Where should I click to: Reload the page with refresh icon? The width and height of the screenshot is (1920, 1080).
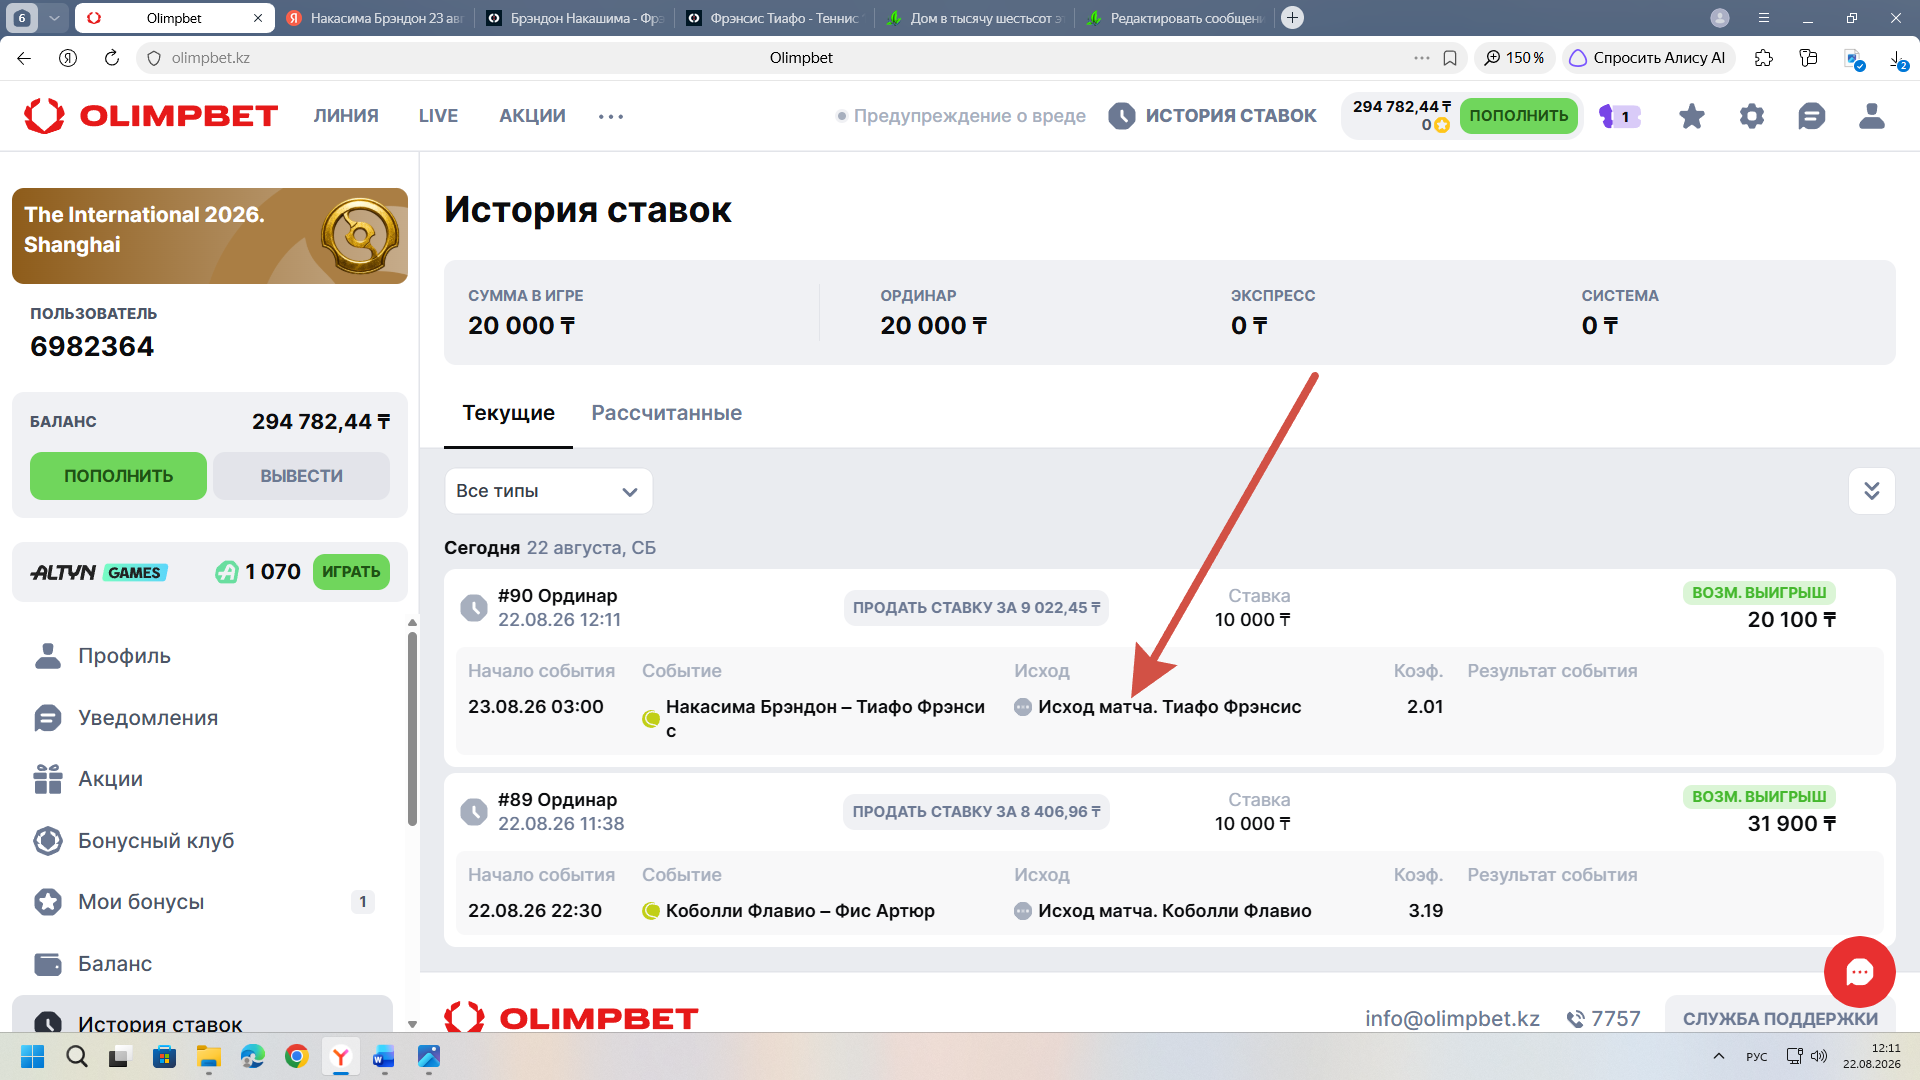click(x=112, y=58)
